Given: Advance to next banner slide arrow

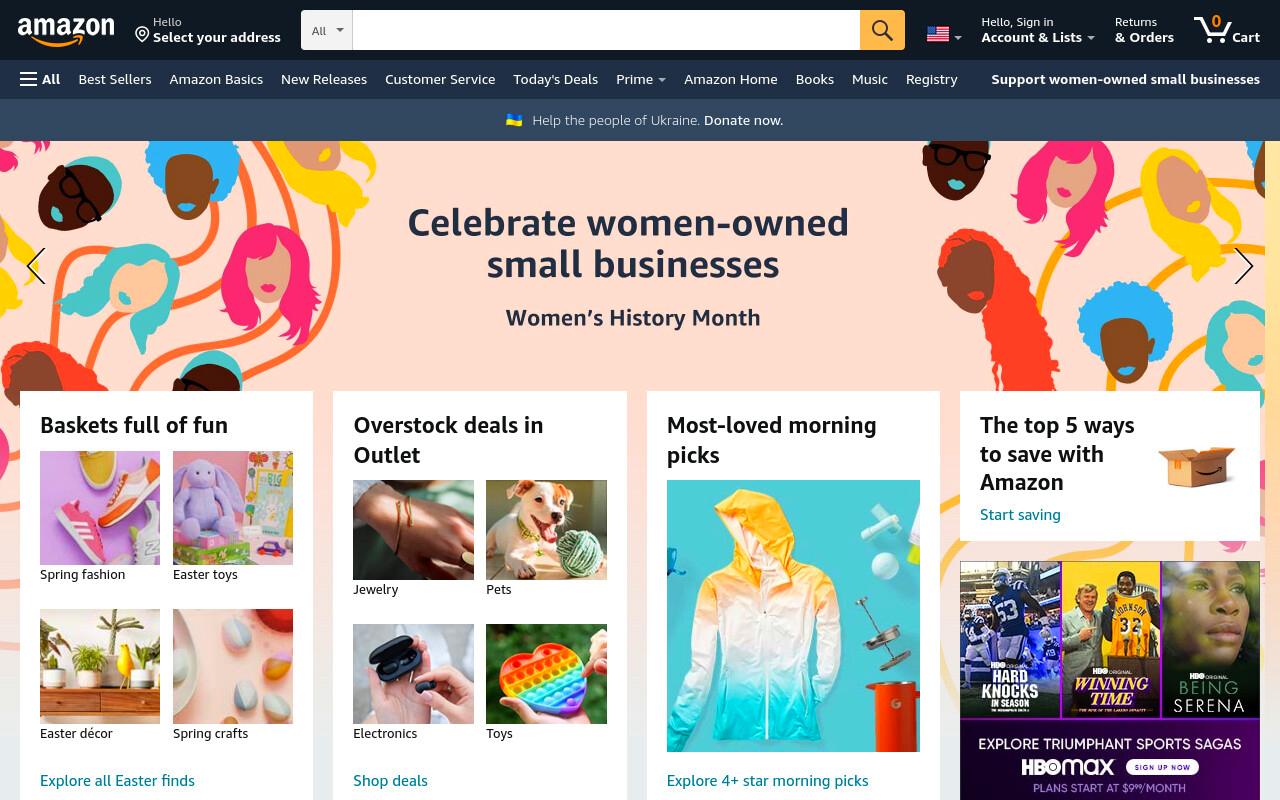Looking at the screenshot, I should coord(1243,266).
